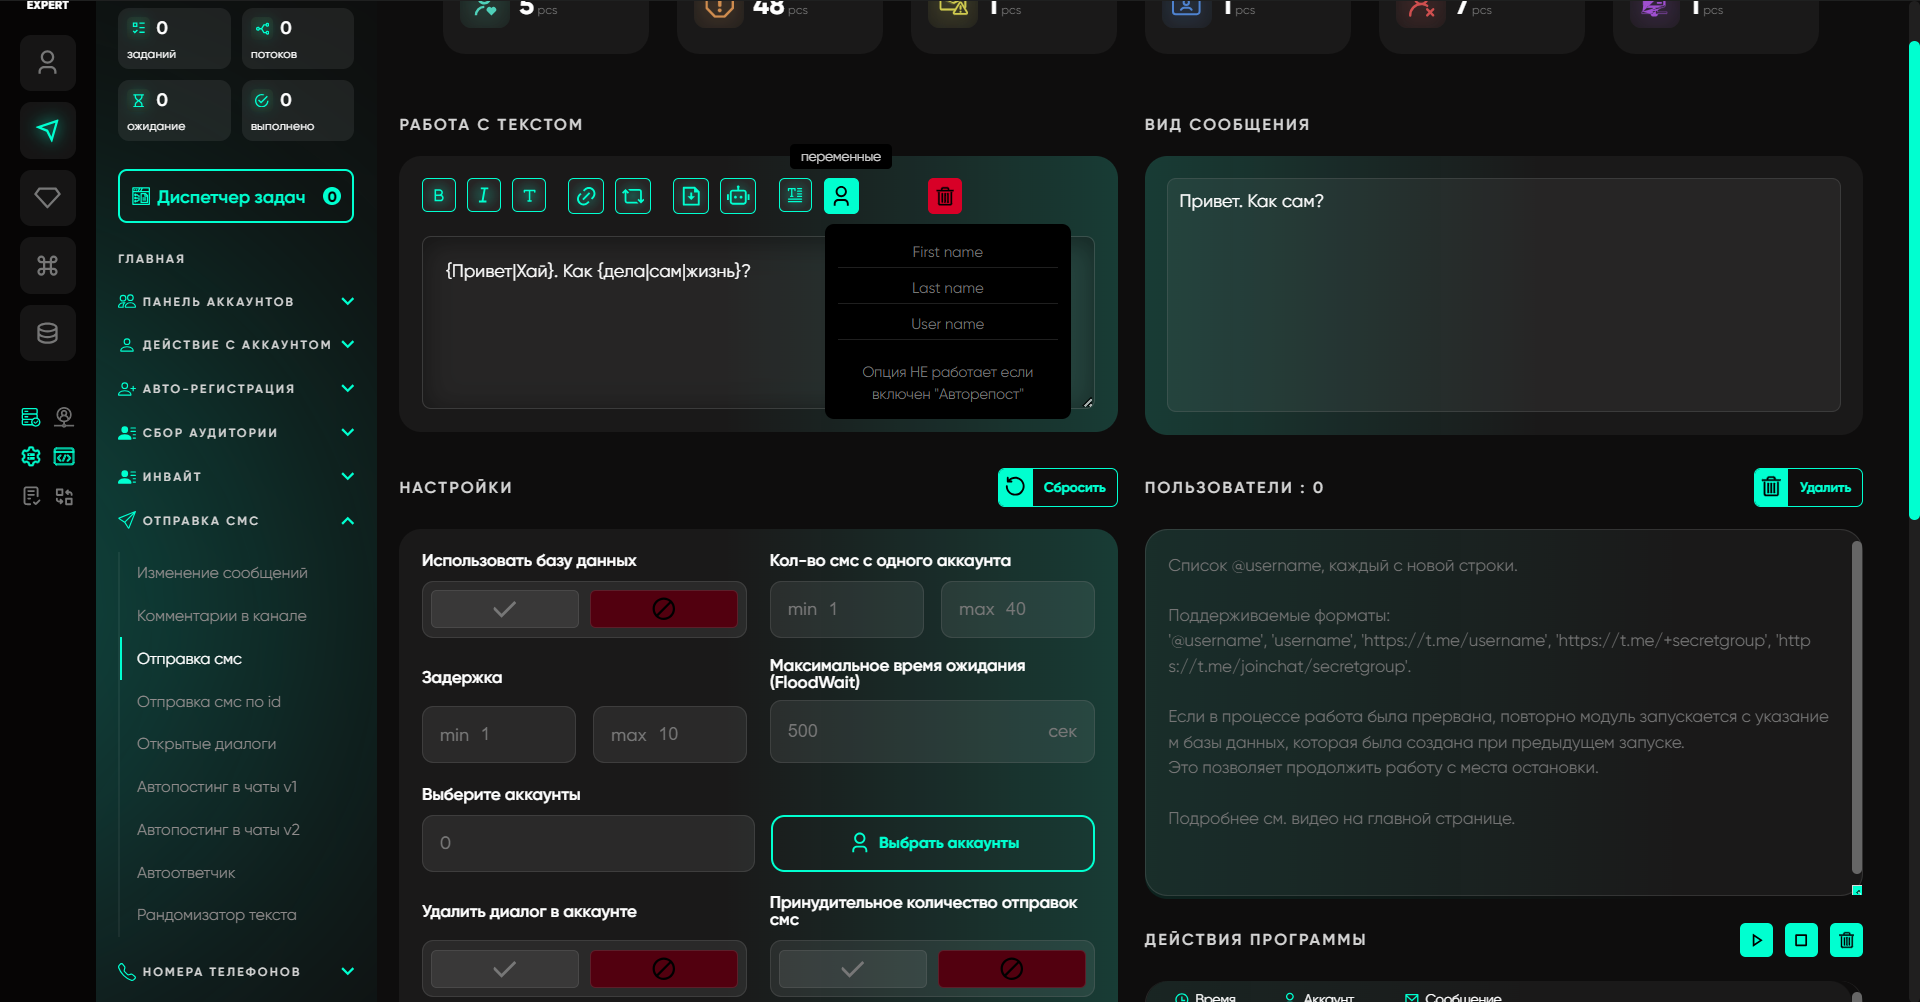Enable 'Принудительное количество отправок смс' checkmark

[x=852, y=968]
